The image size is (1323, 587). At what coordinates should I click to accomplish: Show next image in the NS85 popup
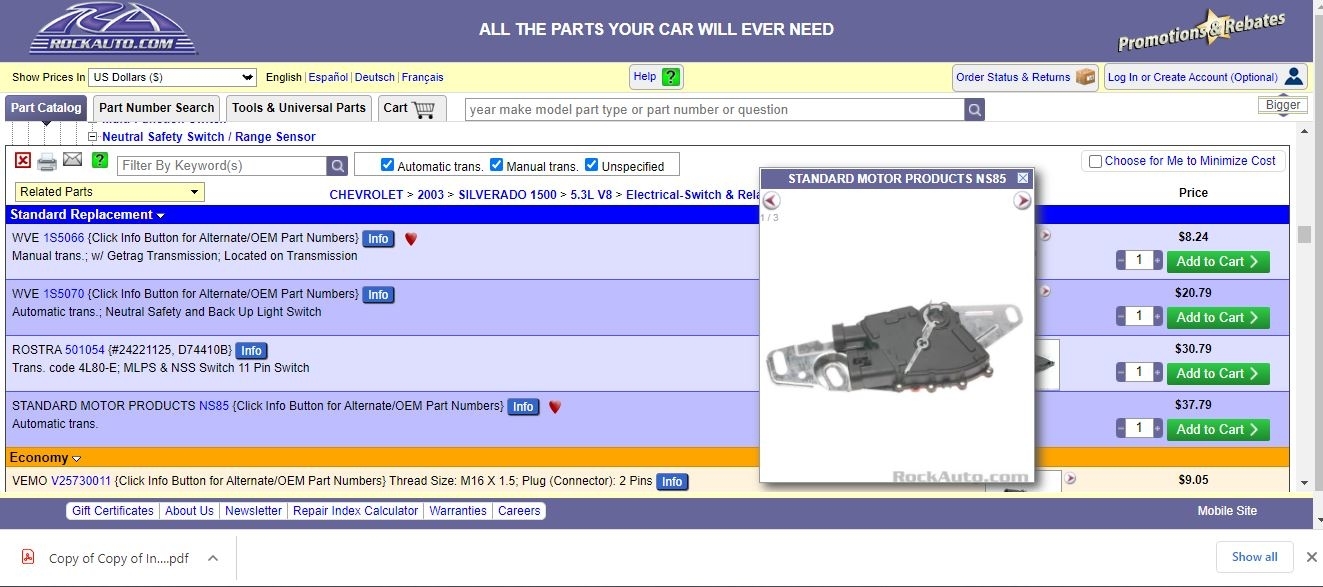pos(1022,201)
